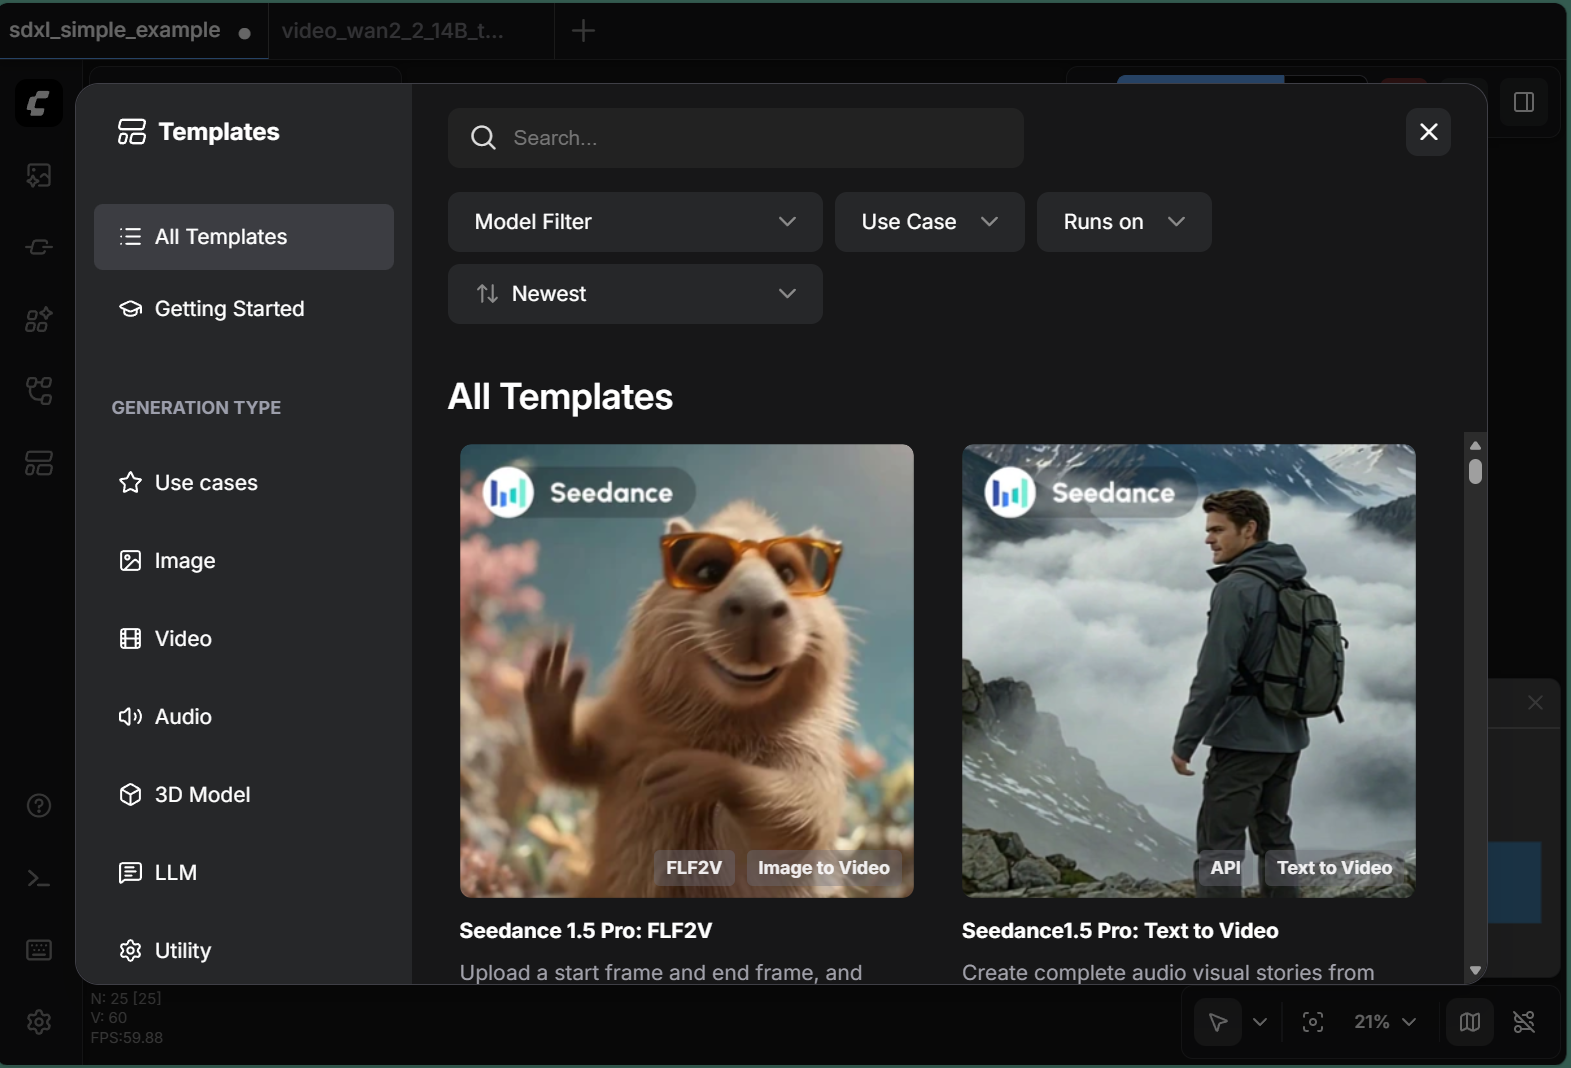The height and width of the screenshot is (1068, 1571).
Task: Switch to video_wan2_2_14B workflow tab
Action: (x=393, y=31)
